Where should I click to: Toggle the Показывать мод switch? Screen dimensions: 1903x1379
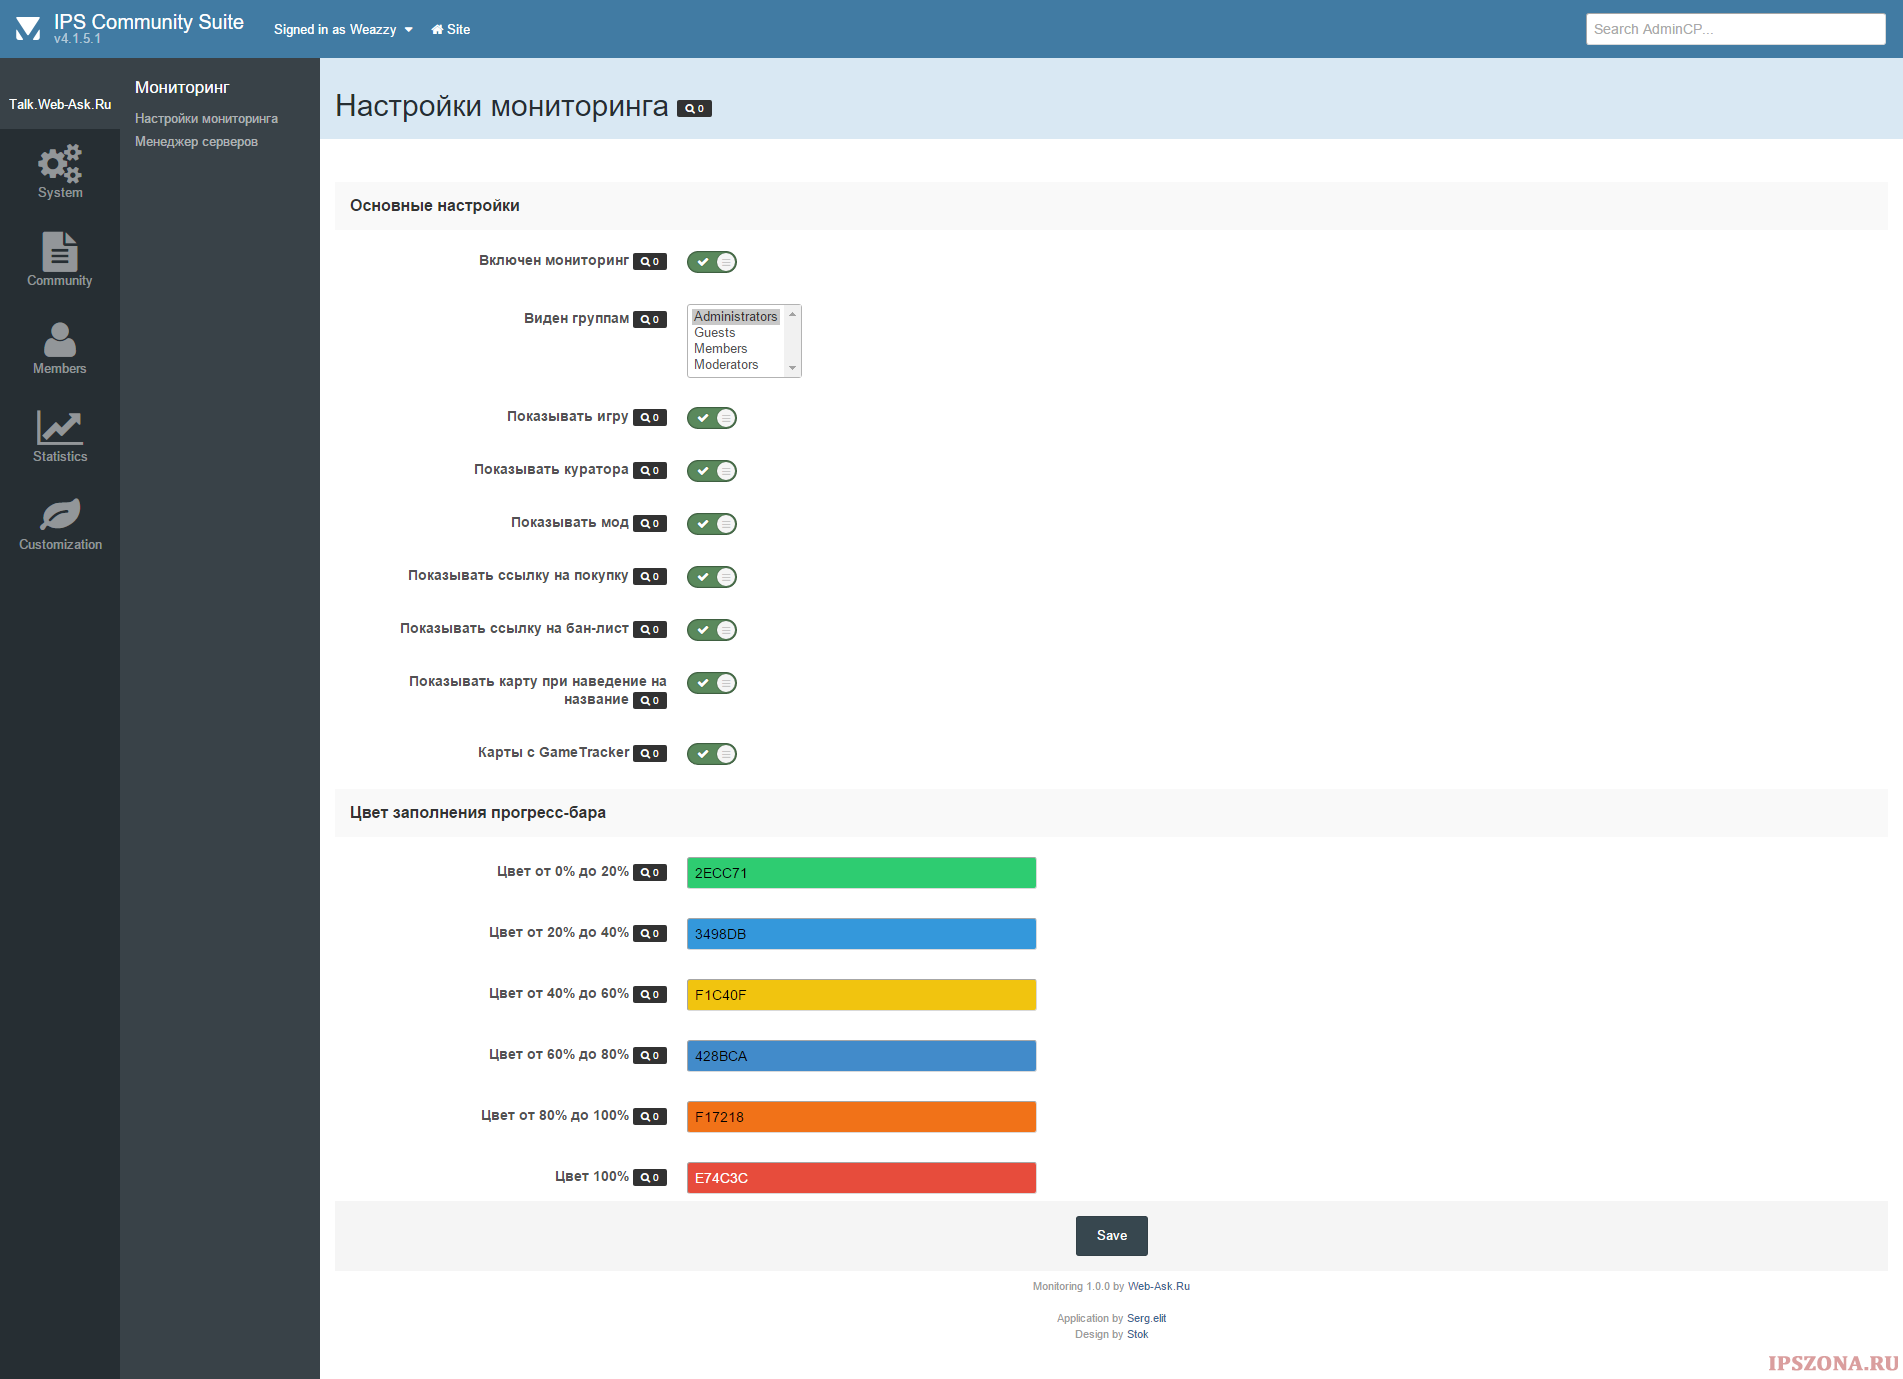[712, 524]
